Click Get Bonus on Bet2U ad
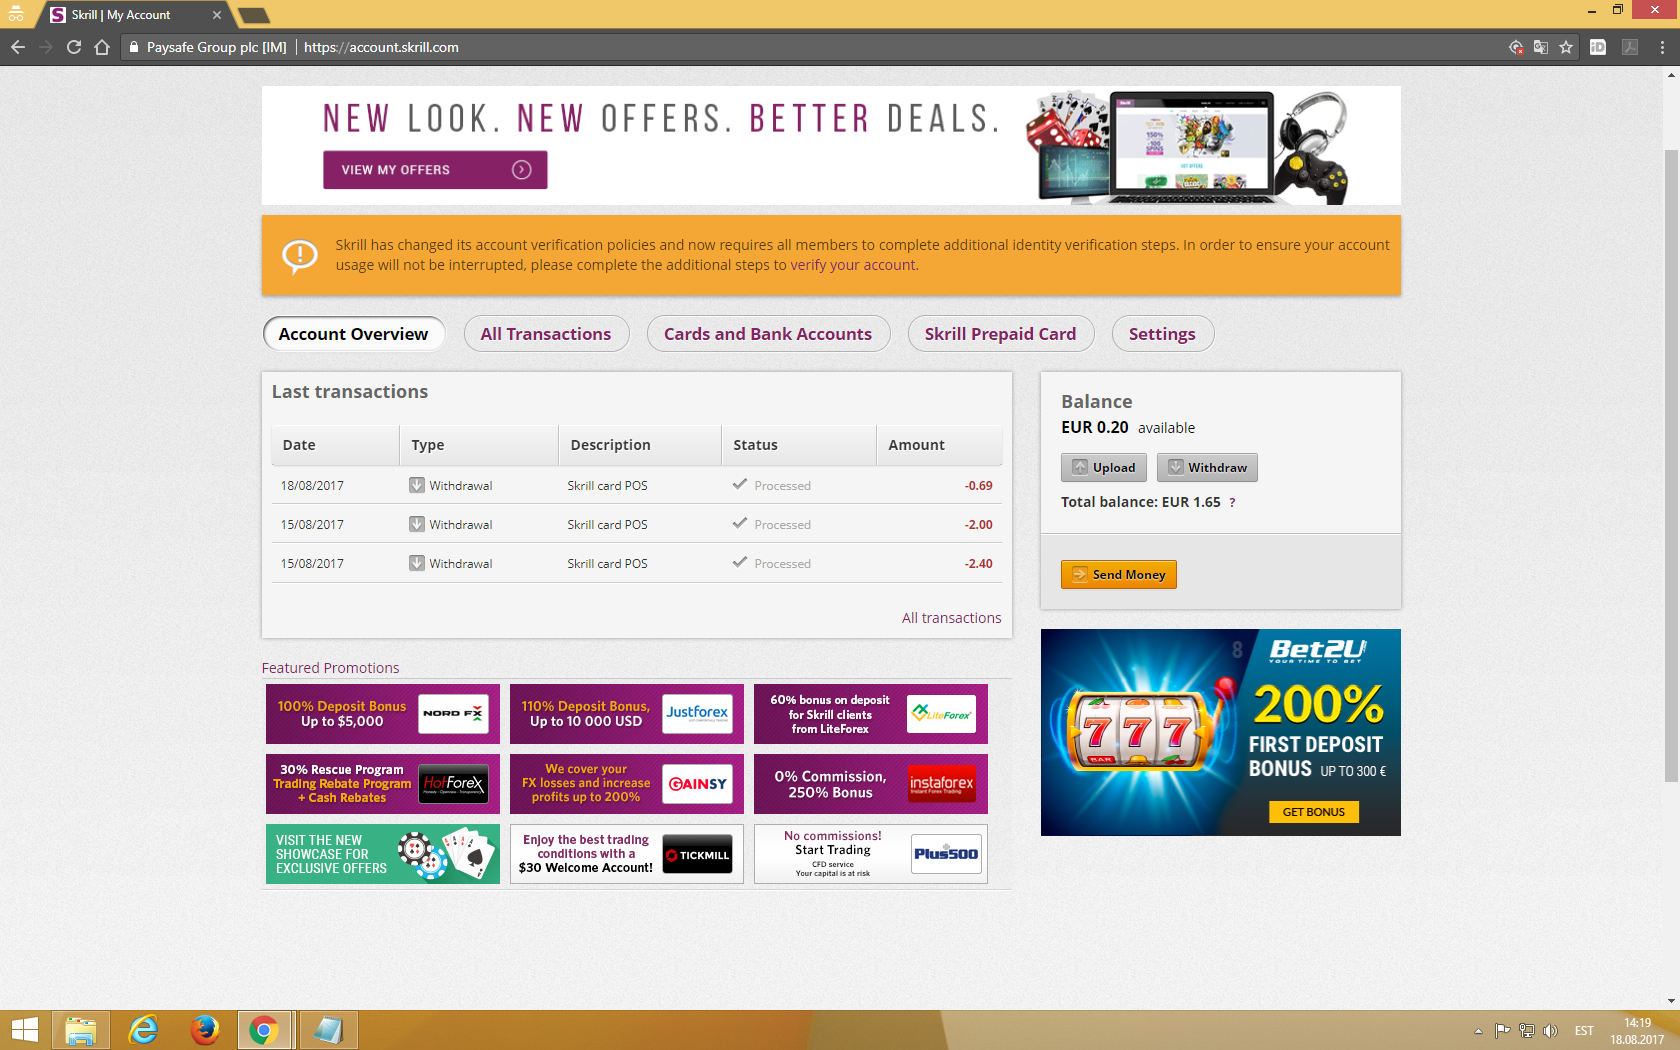 (x=1314, y=812)
